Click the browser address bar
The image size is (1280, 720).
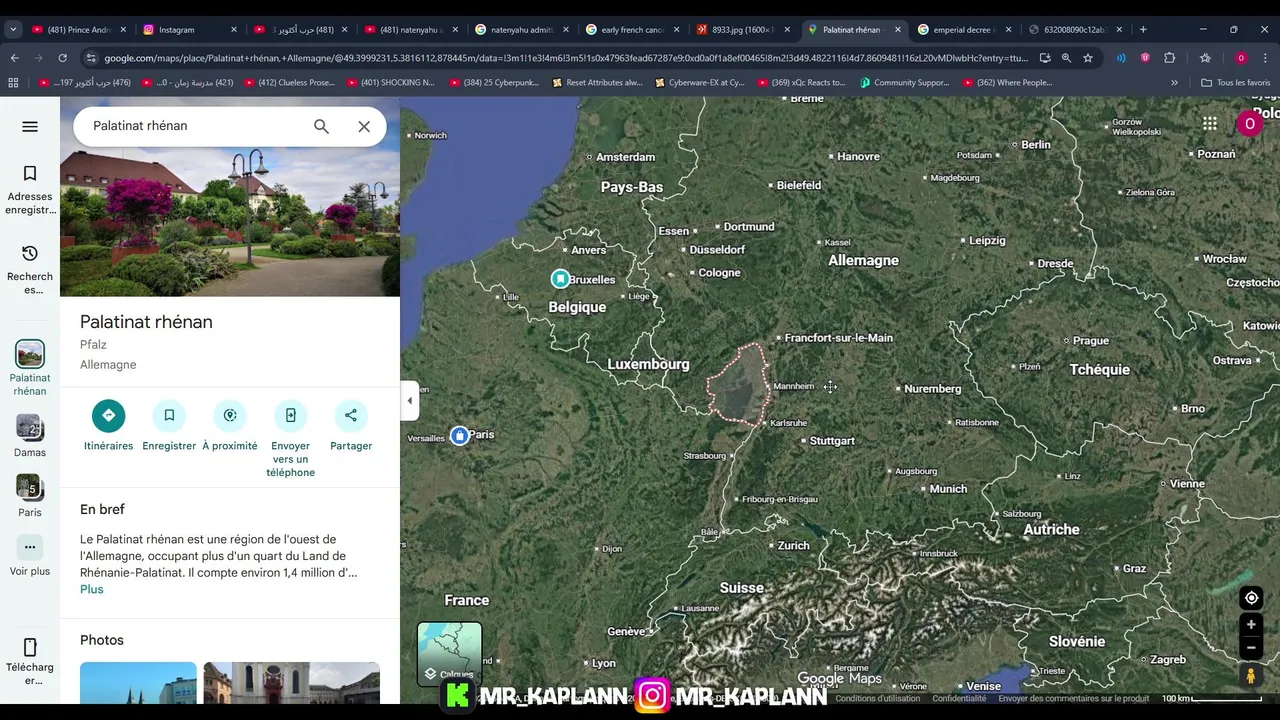click(x=565, y=58)
